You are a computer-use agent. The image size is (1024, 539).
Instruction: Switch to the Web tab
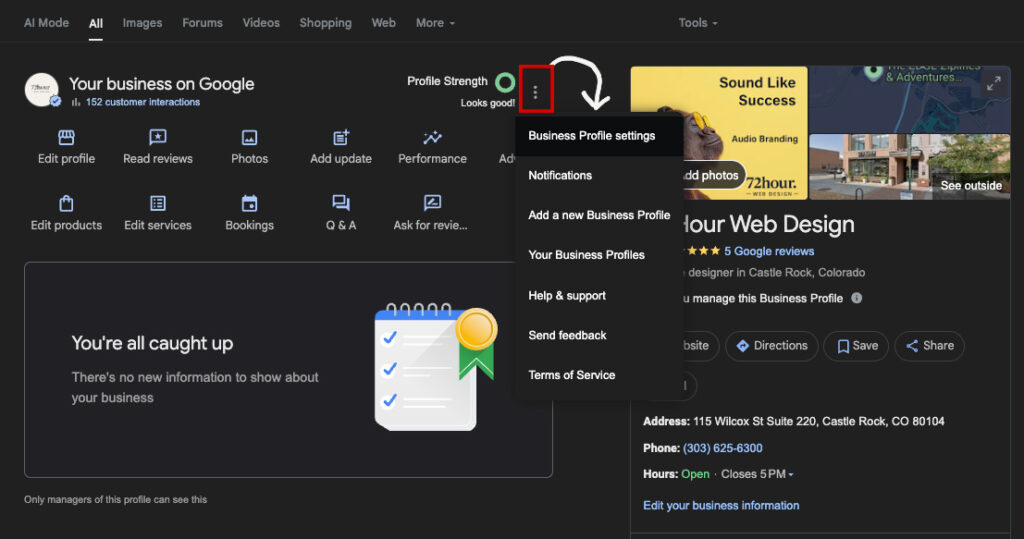click(383, 23)
